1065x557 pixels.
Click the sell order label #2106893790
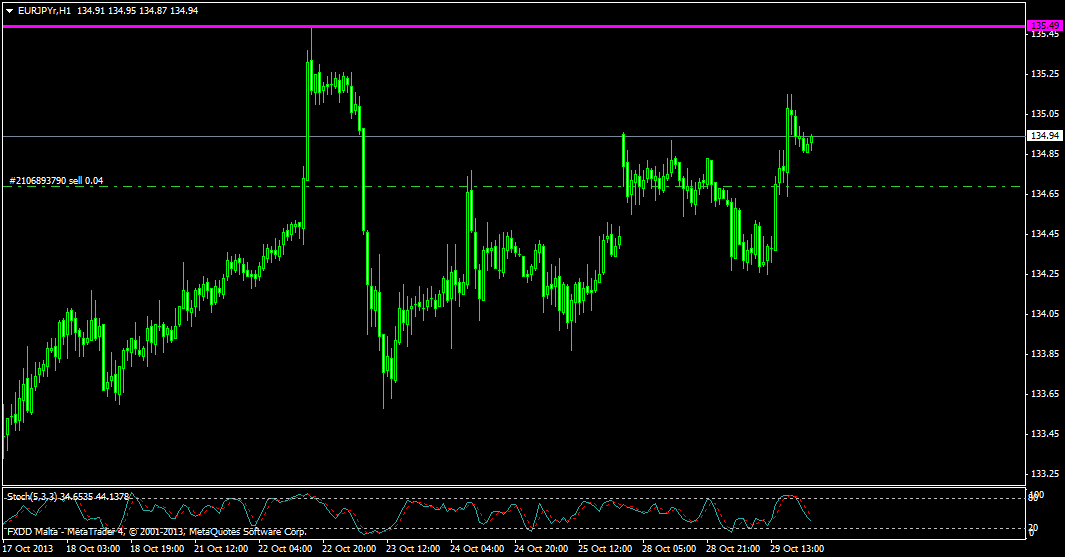click(x=55, y=181)
